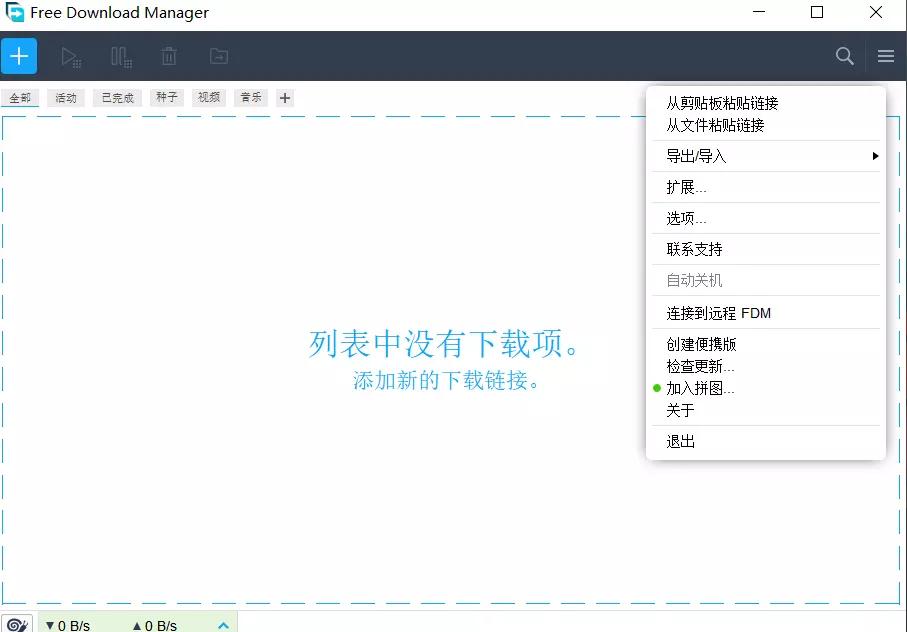Click 退出 to exit the app
Image resolution: width=907 pixels, height=632 pixels.
click(680, 440)
